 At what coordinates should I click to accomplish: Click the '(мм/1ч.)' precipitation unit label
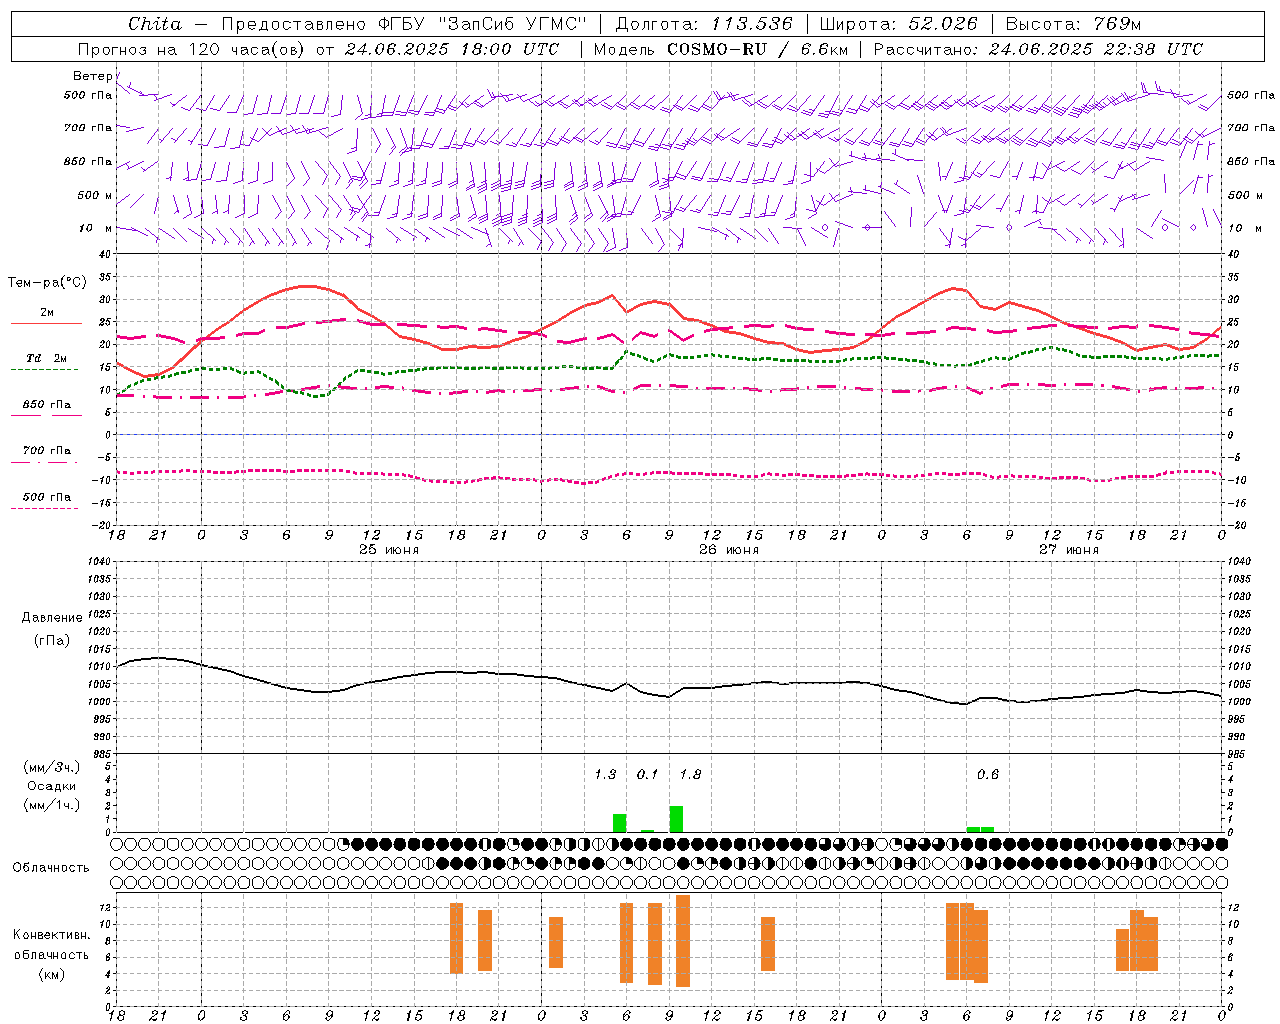(x=52, y=805)
